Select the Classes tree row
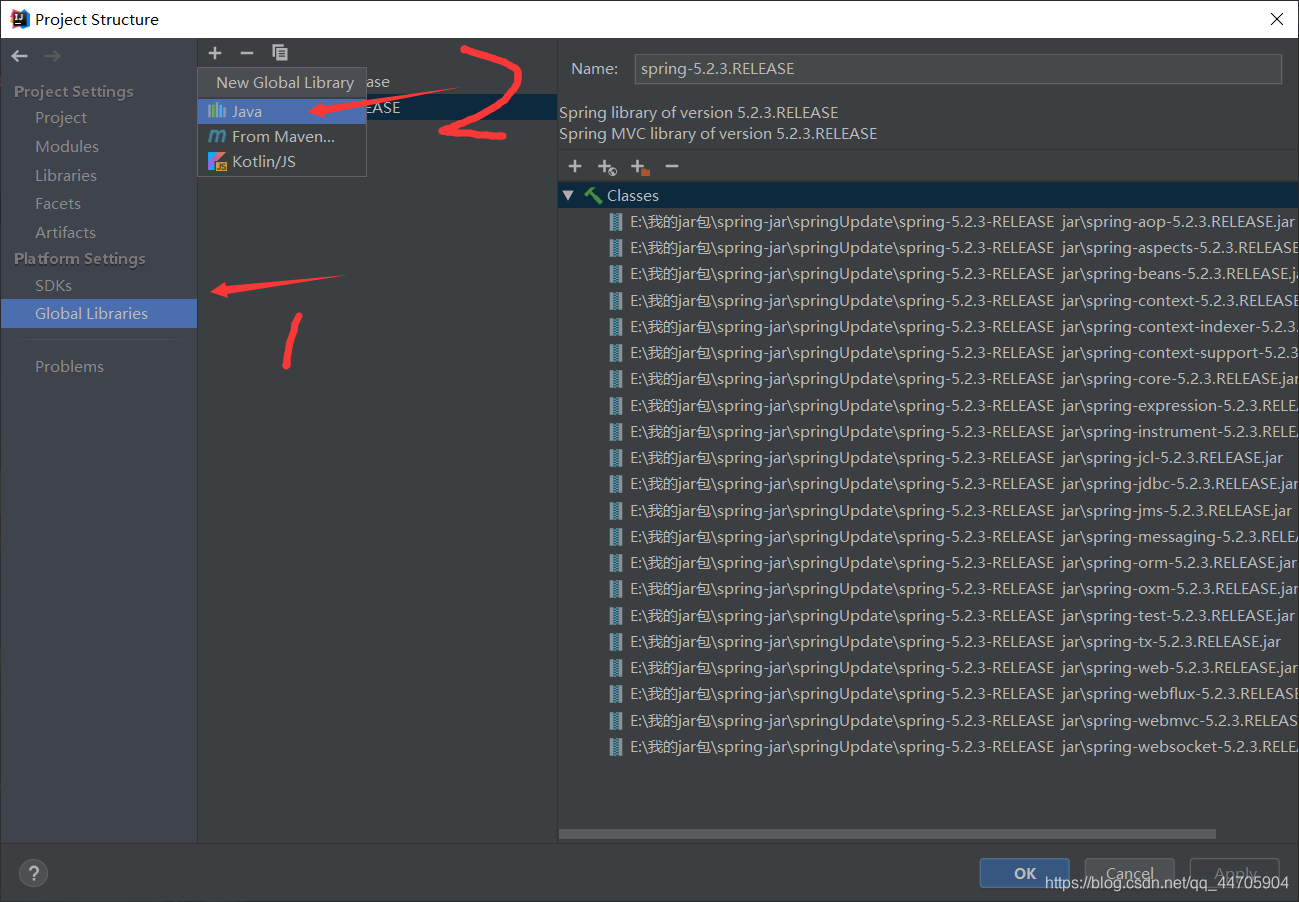Image resolution: width=1299 pixels, height=902 pixels. [x=928, y=195]
